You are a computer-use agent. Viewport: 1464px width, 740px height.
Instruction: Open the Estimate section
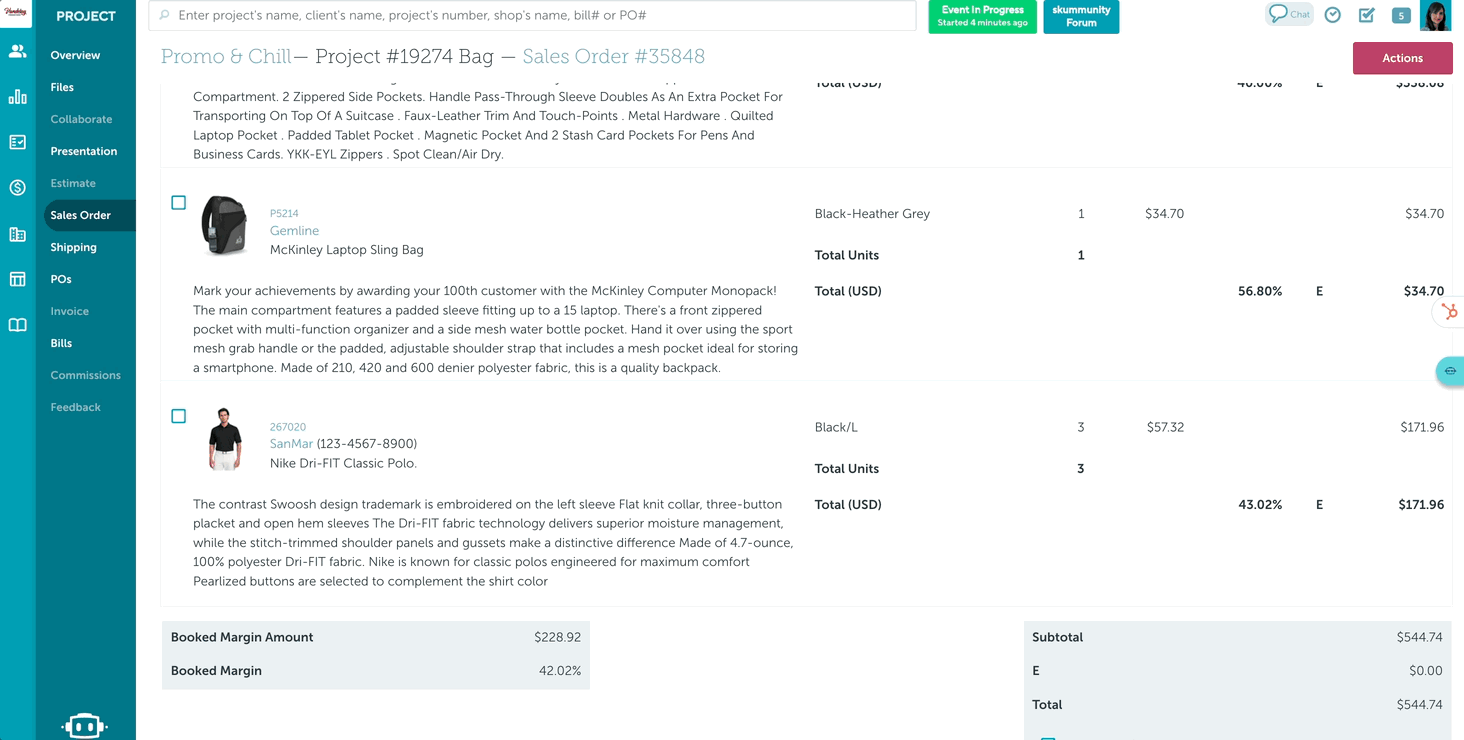[73, 183]
